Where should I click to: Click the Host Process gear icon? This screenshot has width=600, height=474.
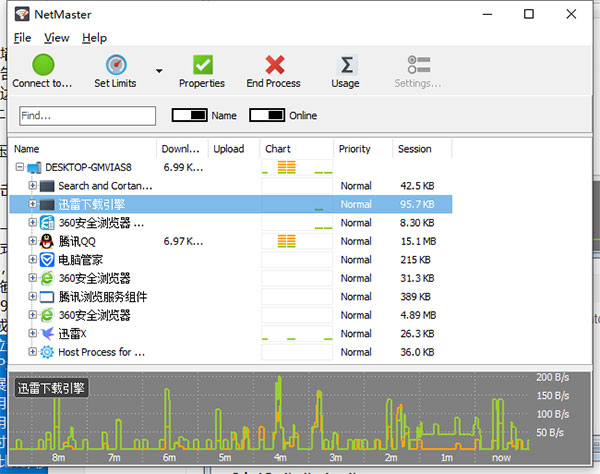(47, 352)
